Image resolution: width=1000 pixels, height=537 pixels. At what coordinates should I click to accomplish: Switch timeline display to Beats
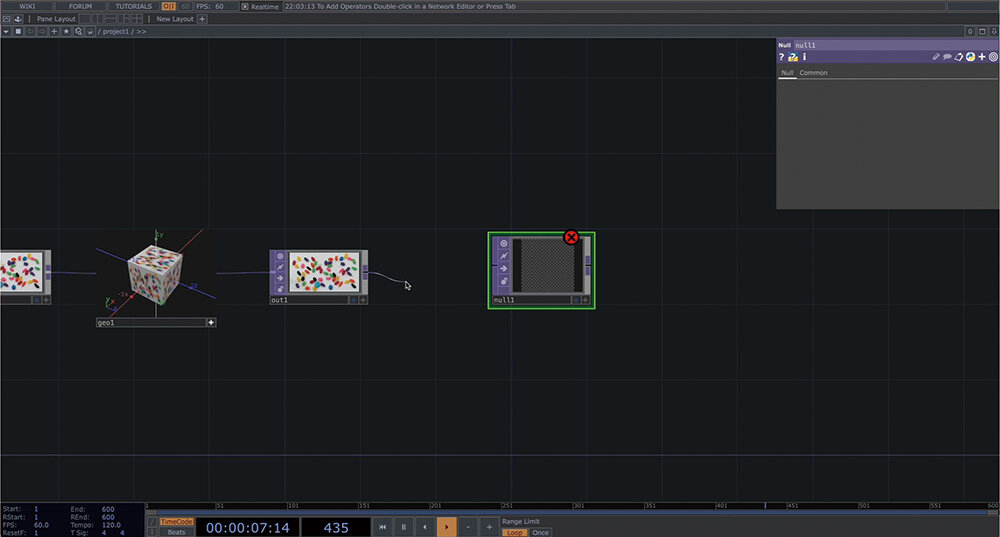coord(176,532)
